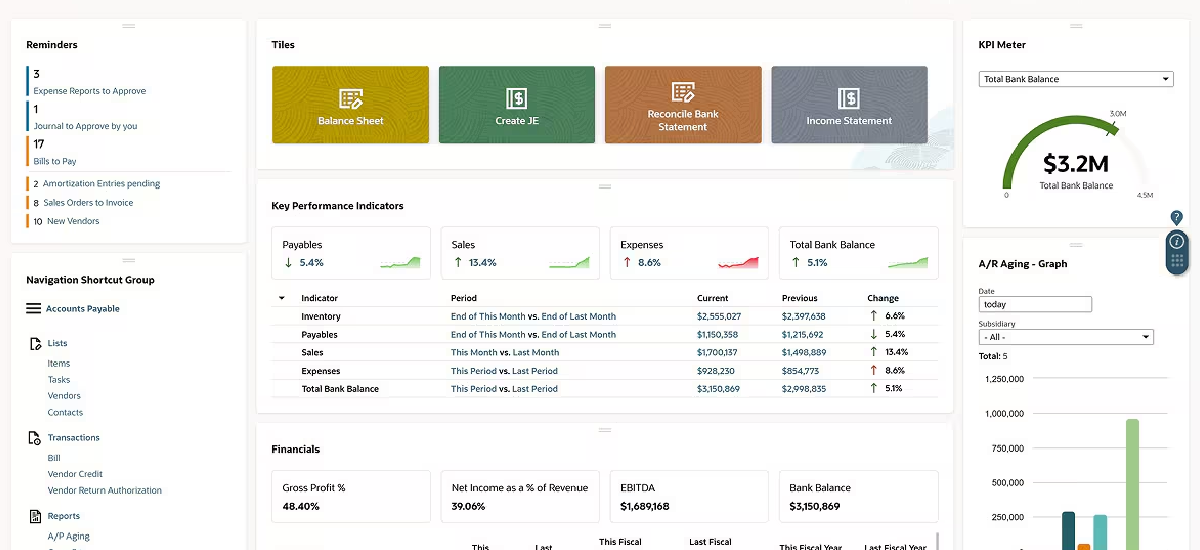This screenshot has width=1200, height=550.
Task: Open the Bills to Pay reminder
Action: [x=55, y=161]
